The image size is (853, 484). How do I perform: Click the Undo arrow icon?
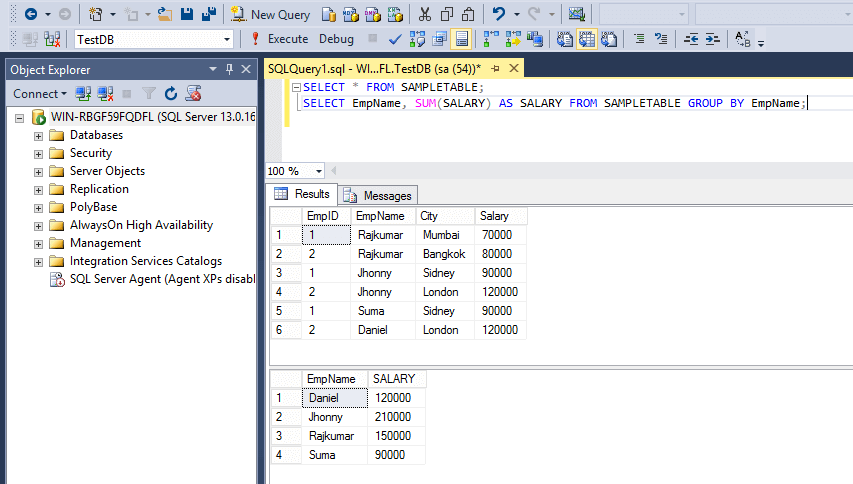[499, 14]
